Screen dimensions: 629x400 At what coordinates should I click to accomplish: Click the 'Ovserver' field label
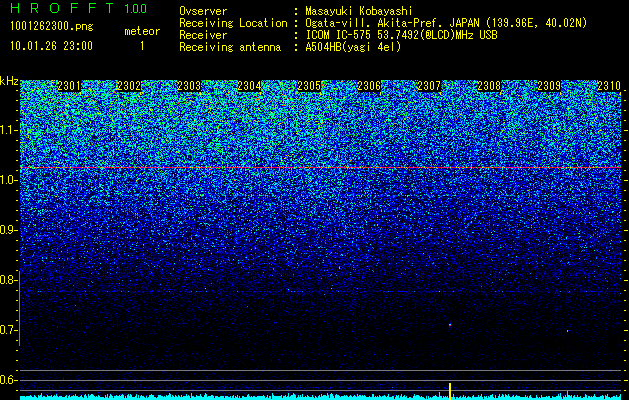click(x=203, y=11)
